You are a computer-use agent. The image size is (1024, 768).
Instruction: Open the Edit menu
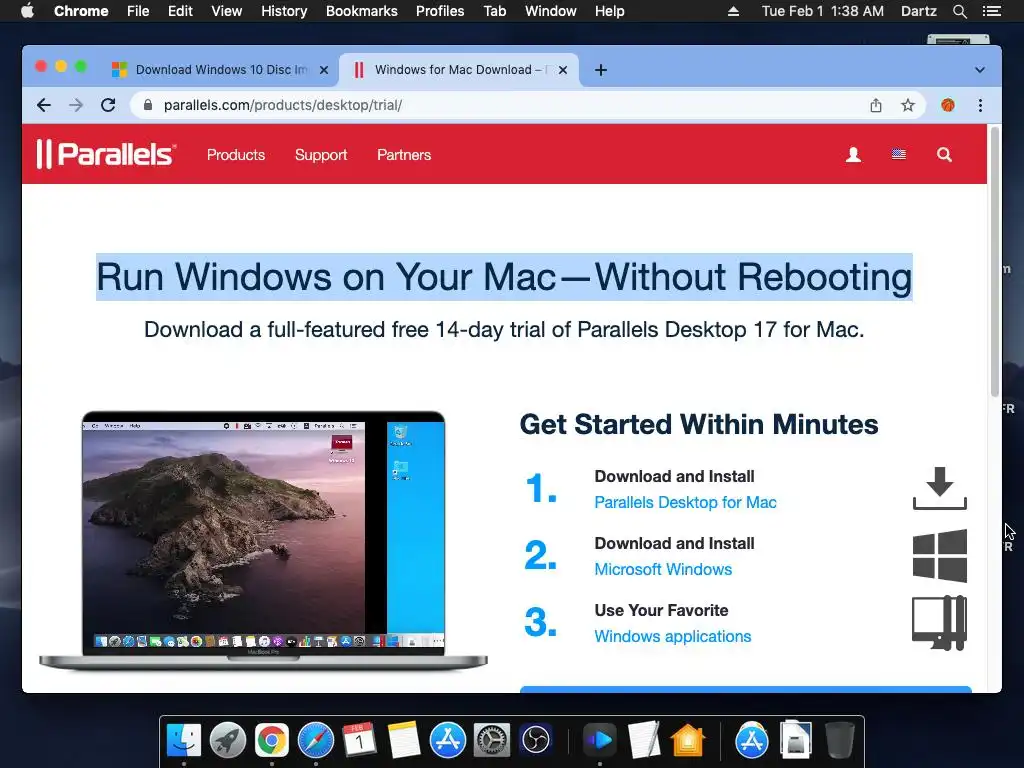coord(180,11)
